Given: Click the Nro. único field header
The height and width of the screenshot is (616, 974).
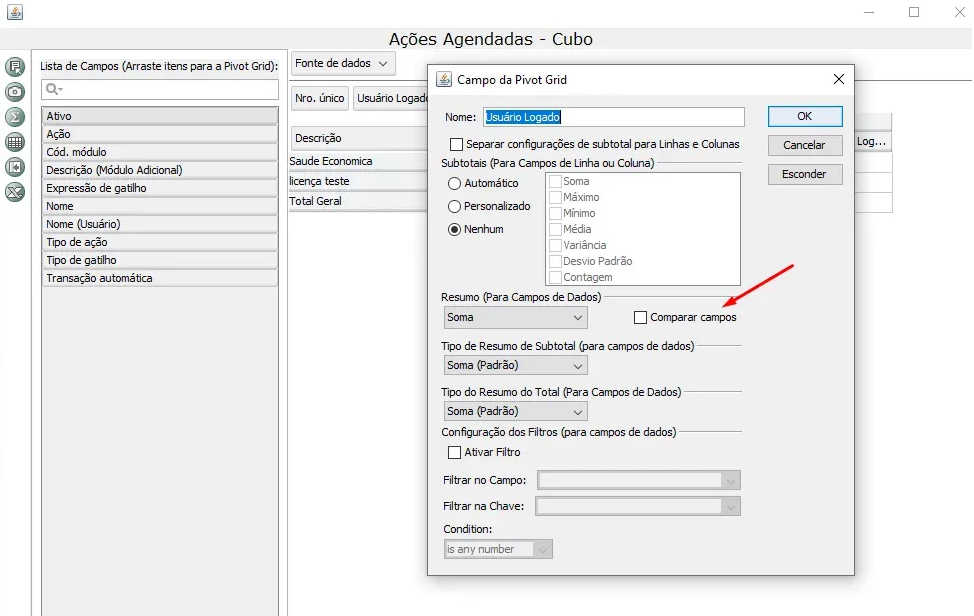Looking at the screenshot, I should coord(319,98).
